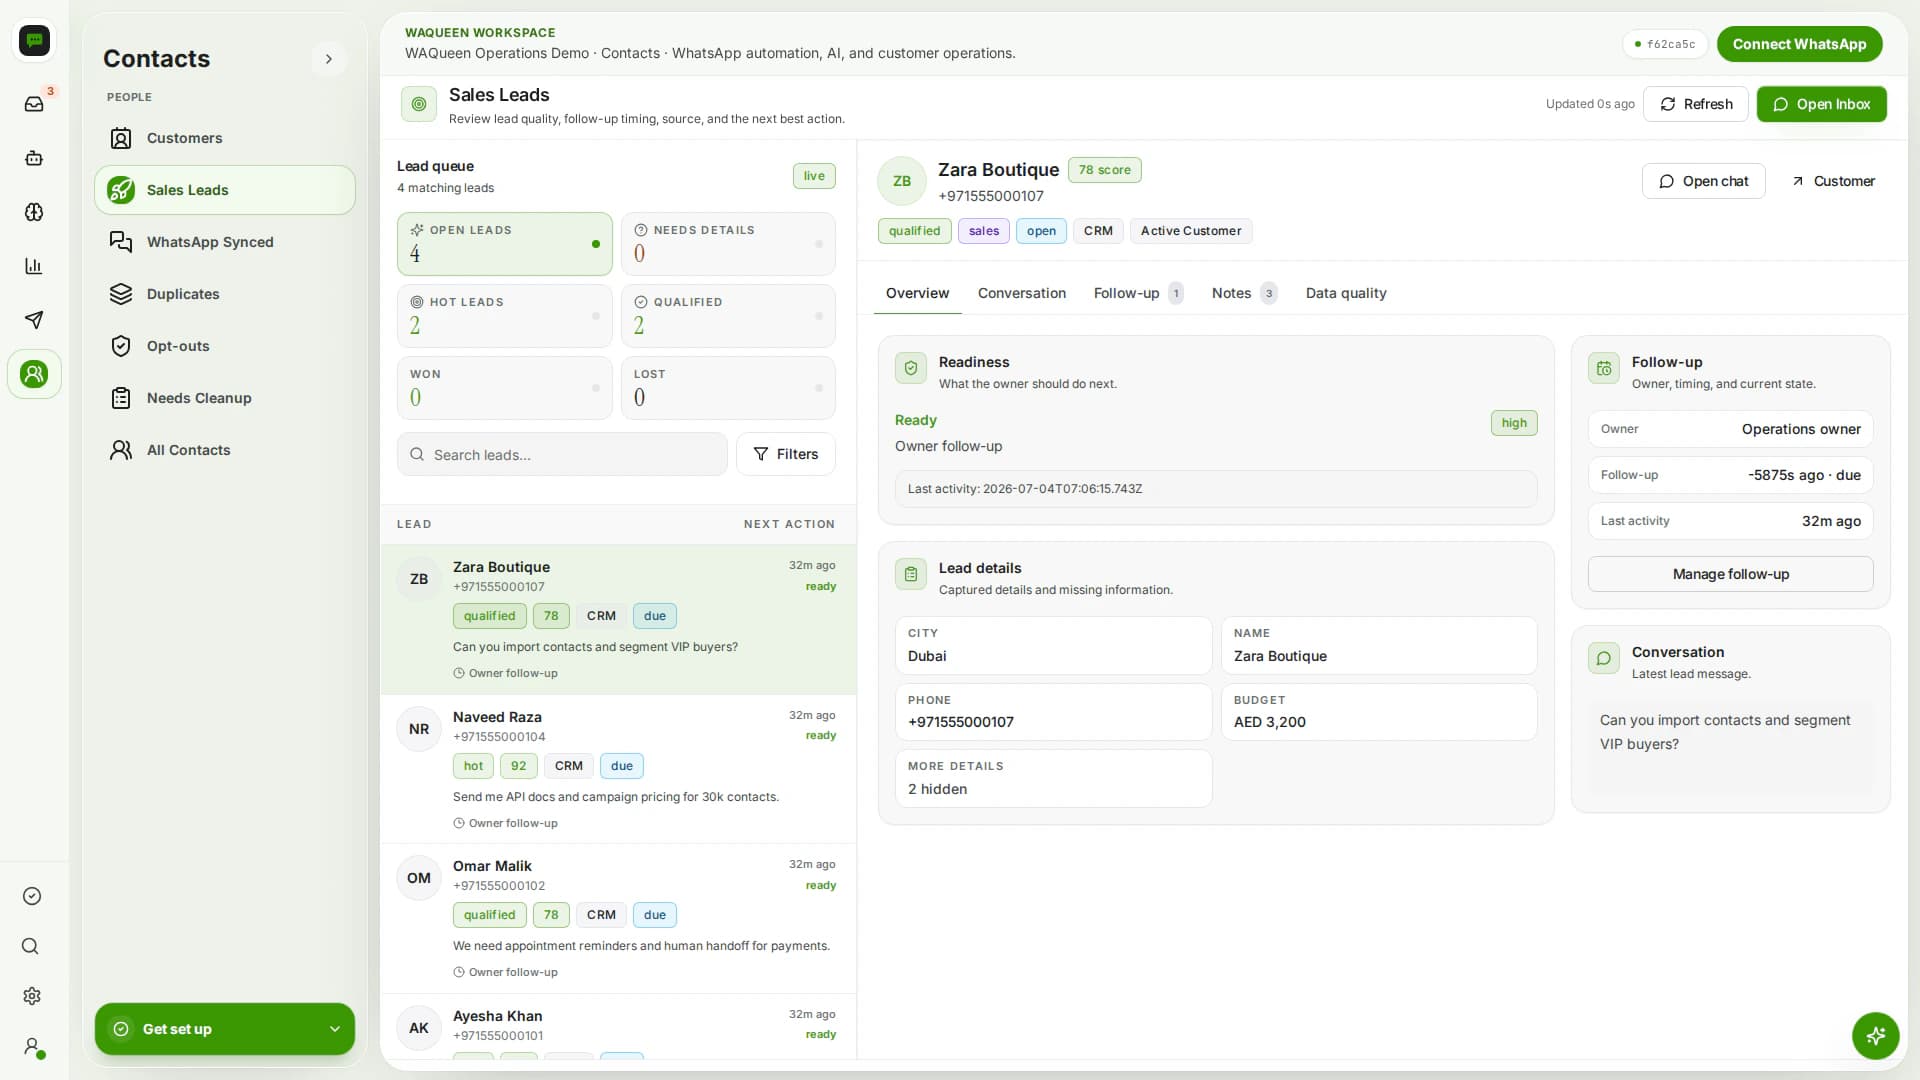Open the campaigns paper plane icon
The width and height of the screenshot is (1920, 1080).
point(34,320)
